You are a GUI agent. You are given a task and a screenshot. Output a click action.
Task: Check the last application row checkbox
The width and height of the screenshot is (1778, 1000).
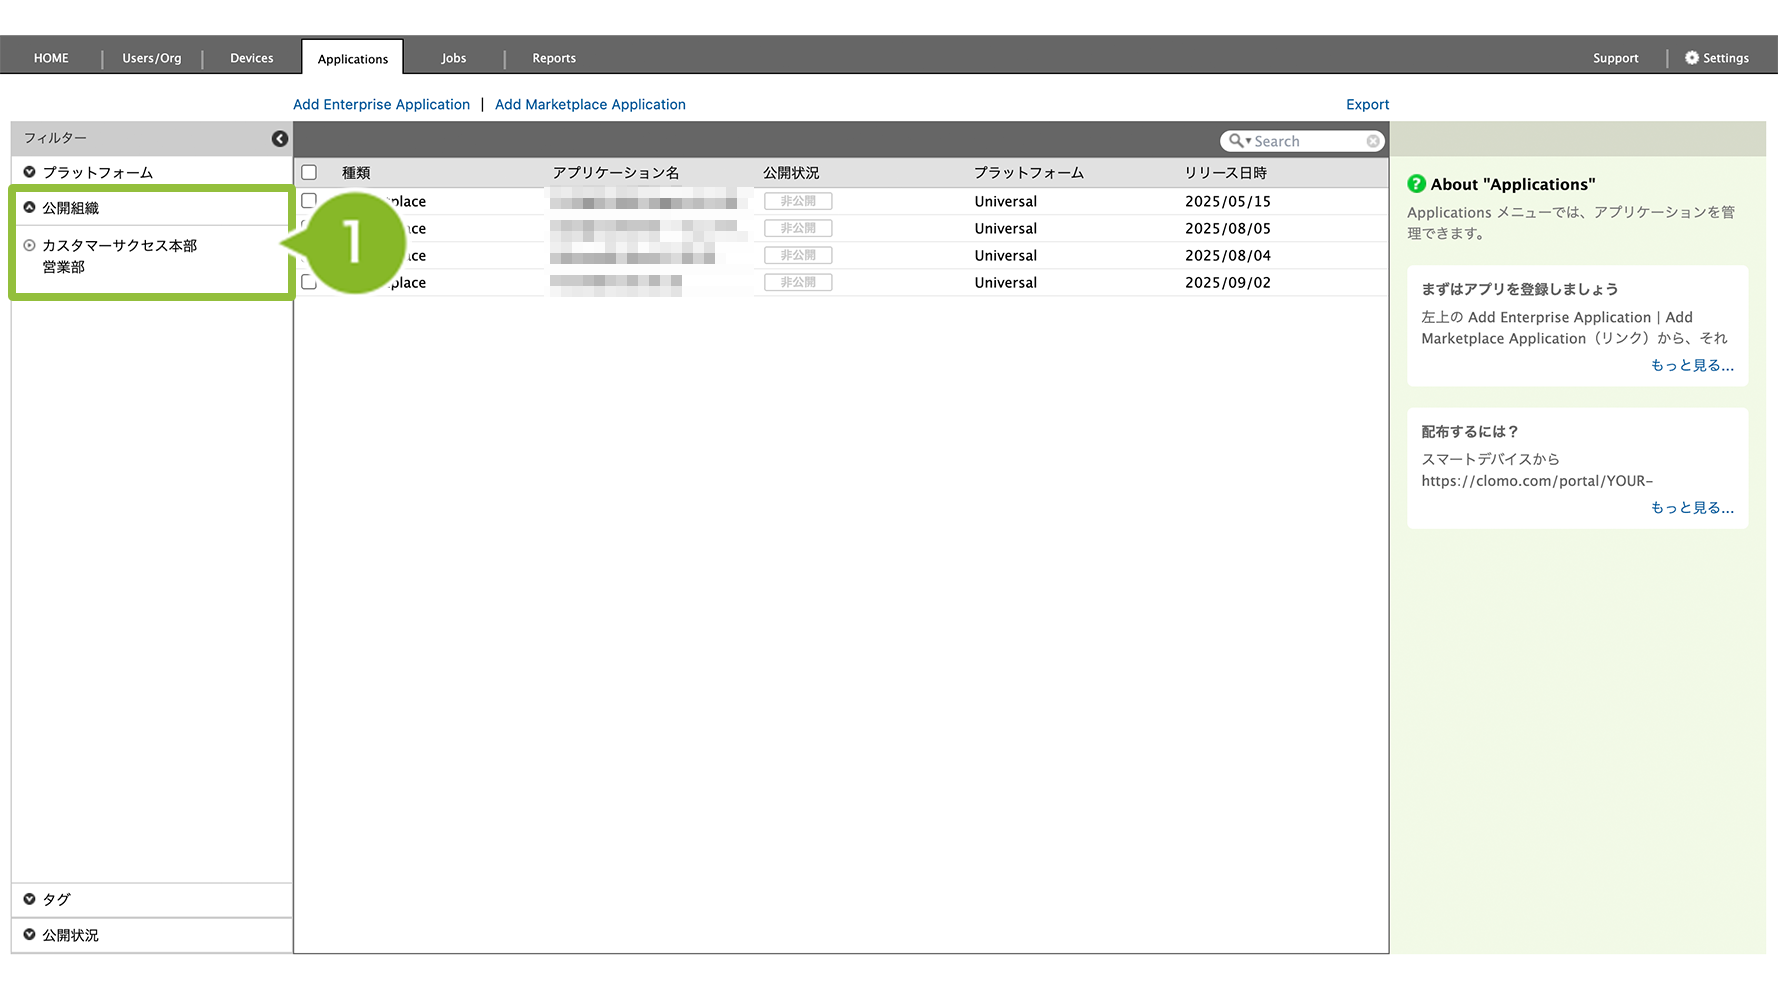click(309, 283)
